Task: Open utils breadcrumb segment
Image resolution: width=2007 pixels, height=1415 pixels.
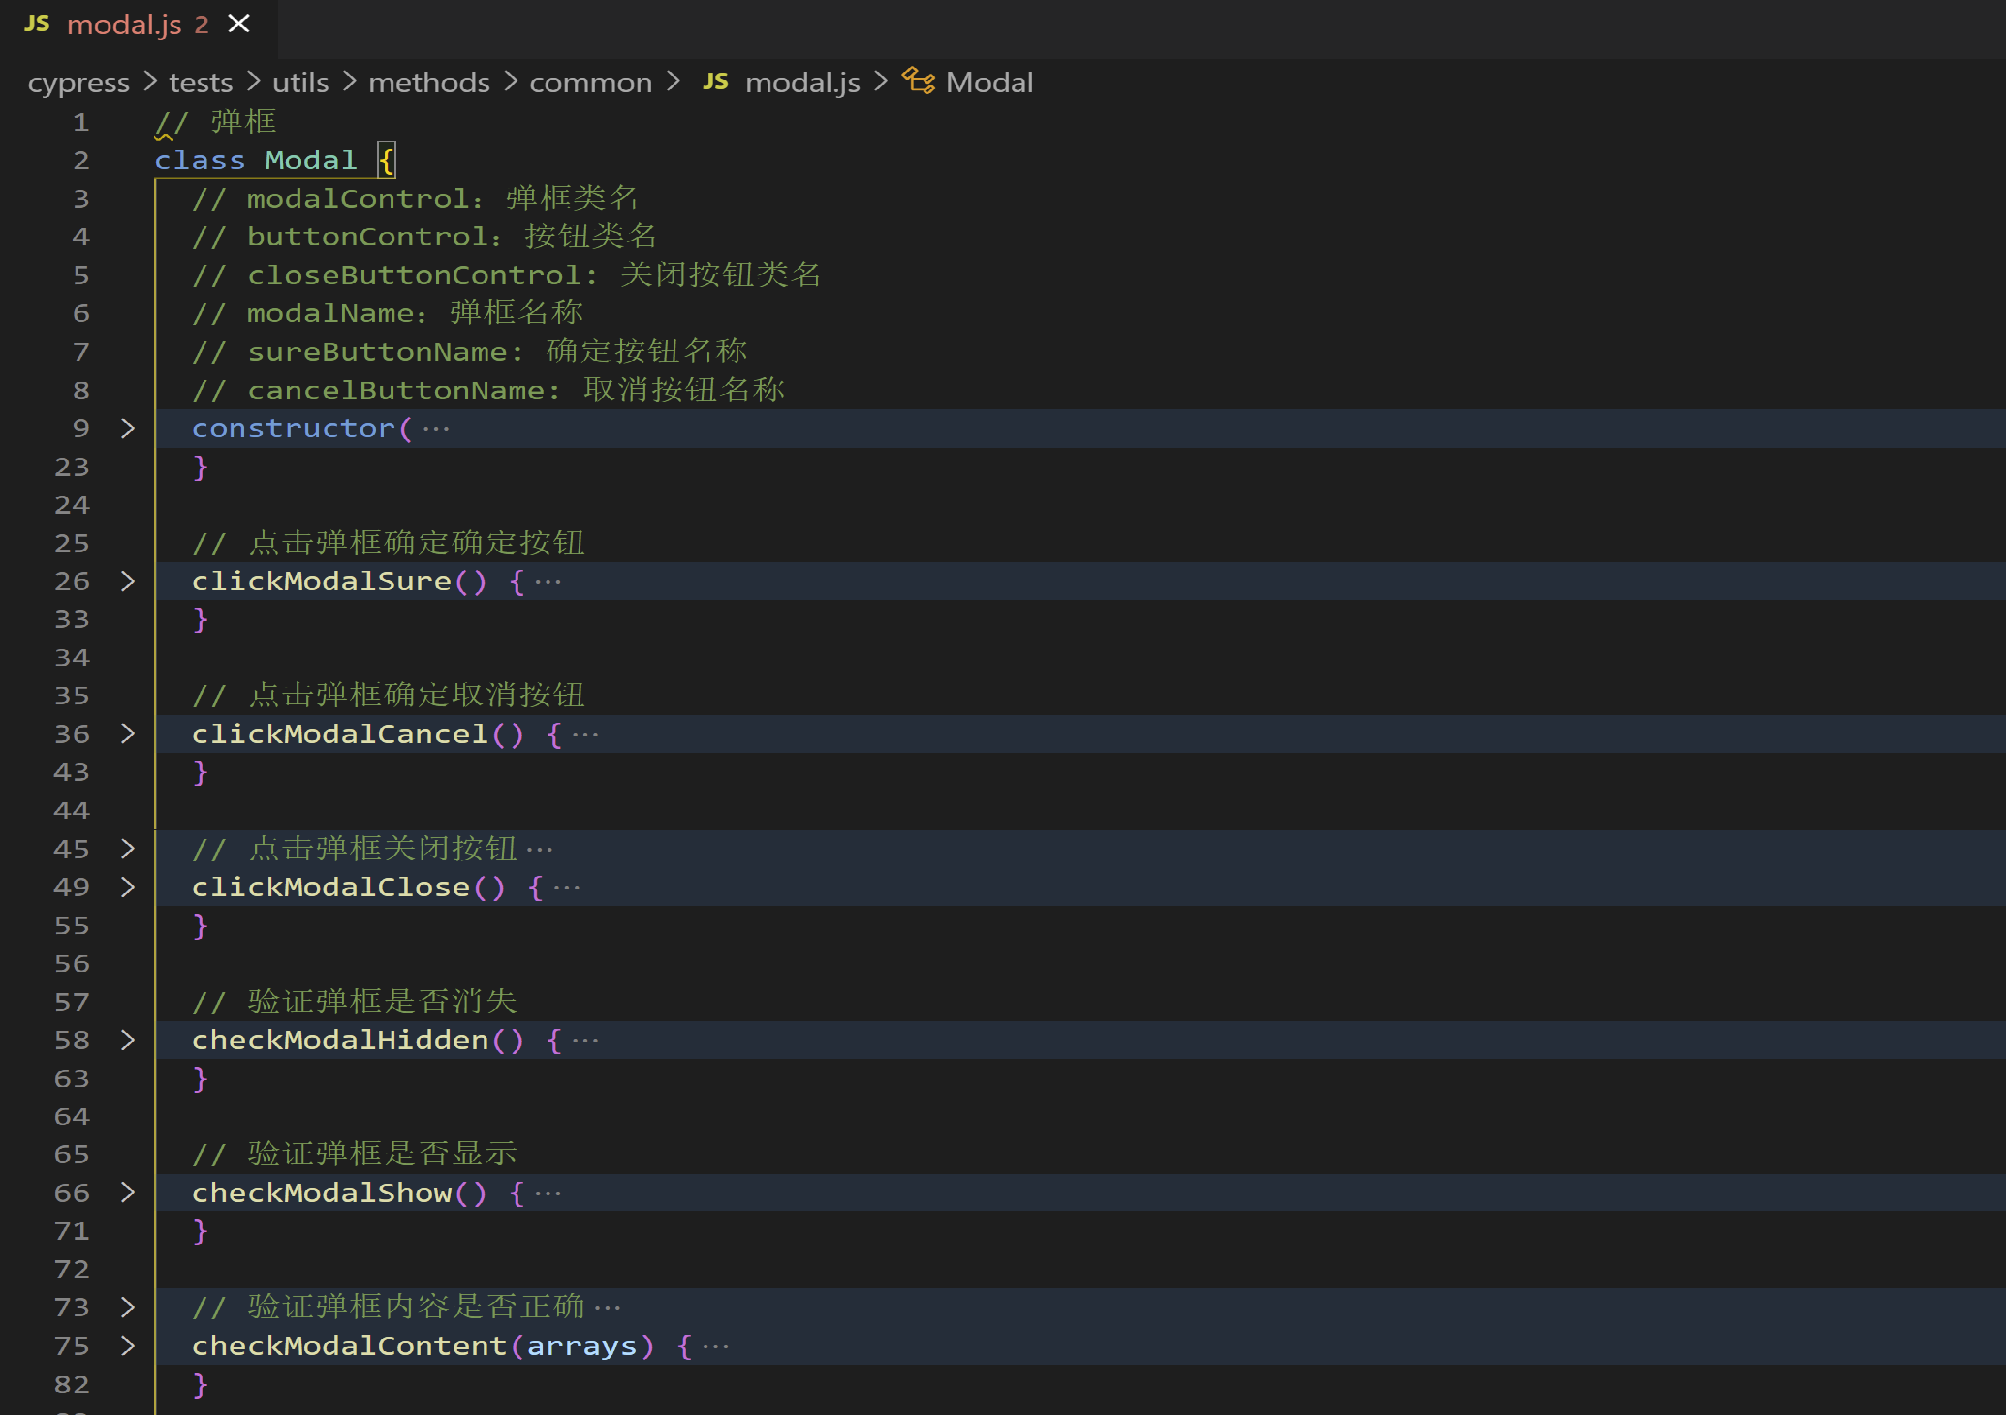Action: (300, 83)
